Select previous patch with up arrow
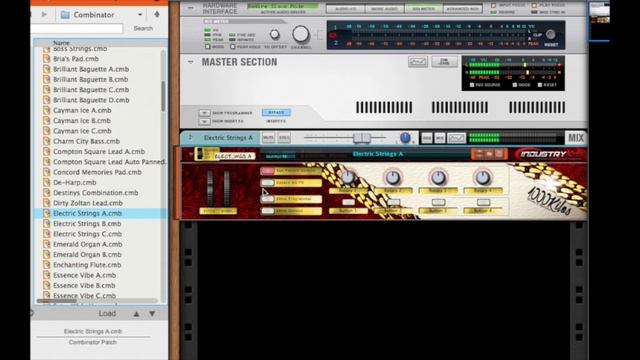640x360 pixels. point(136,314)
